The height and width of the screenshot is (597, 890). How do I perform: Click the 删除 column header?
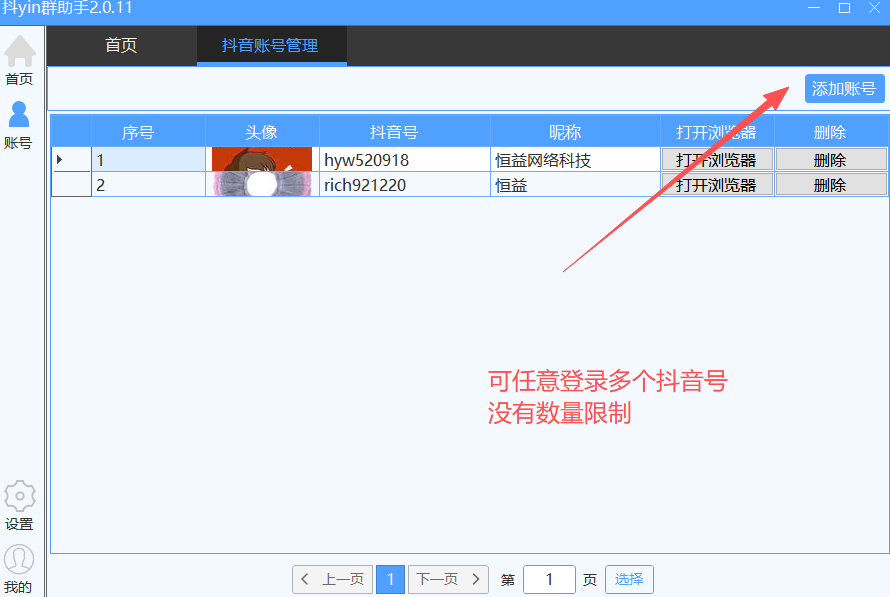pos(831,132)
